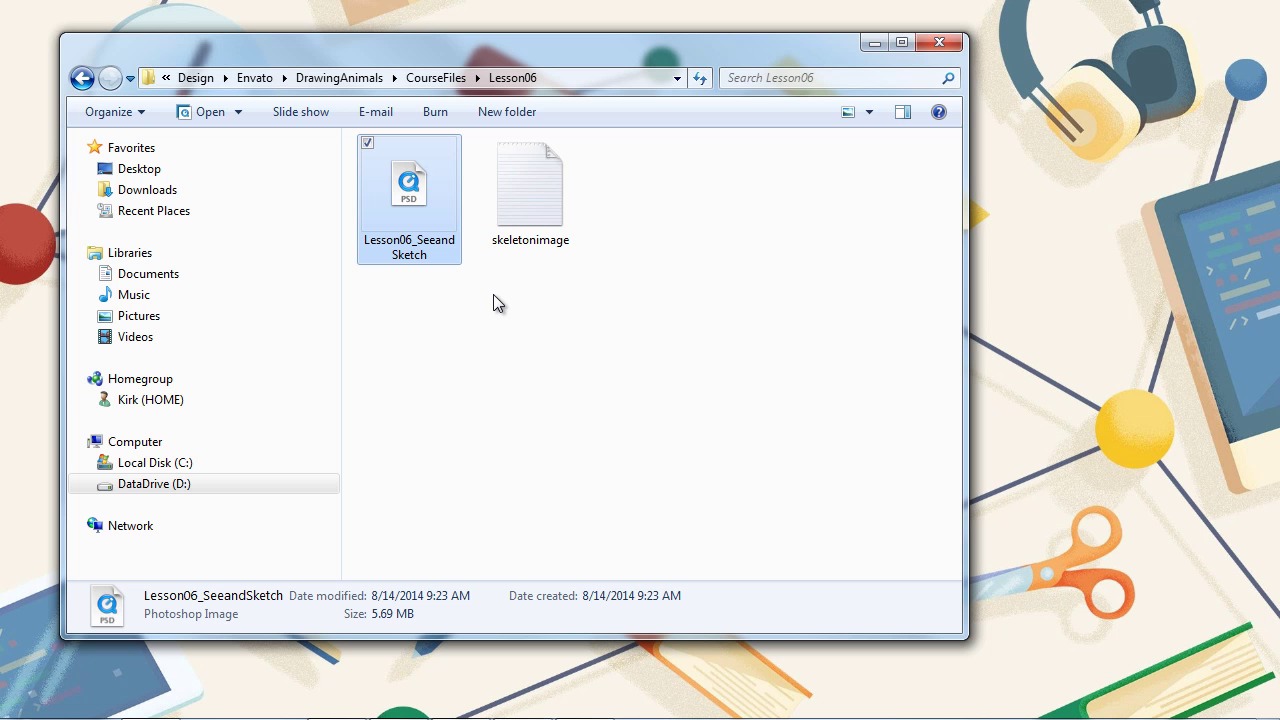Click the DataDrive D drive icon
This screenshot has width=1280, height=720.
point(105,485)
